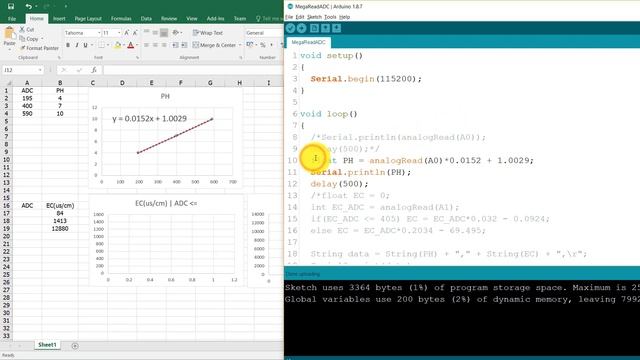Select the Sheet1 worksheet tab
This screenshot has width=640, height=360.
(47, 345)
